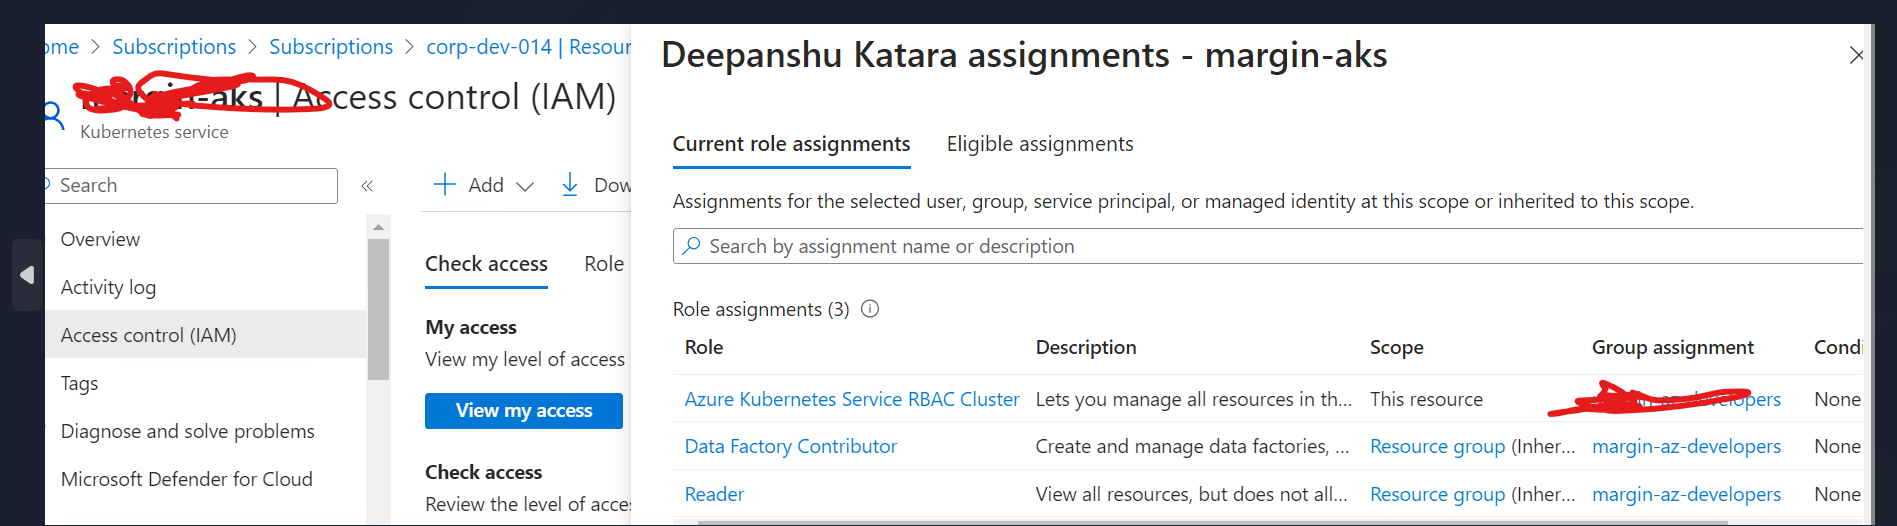The image size is (1897, 526).
Task: Open Diagnose and solve problems
Action: coord(187,431)
